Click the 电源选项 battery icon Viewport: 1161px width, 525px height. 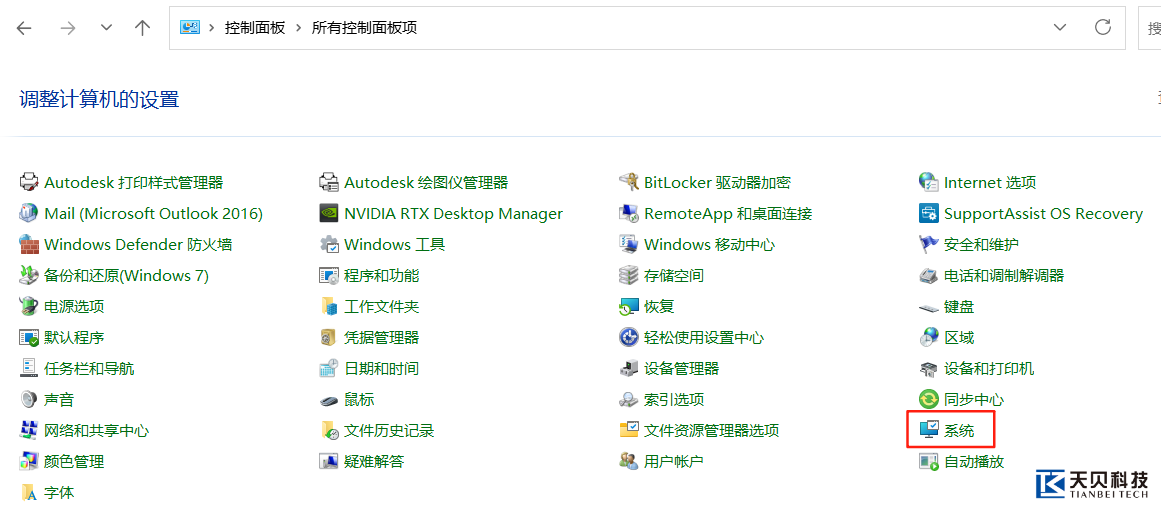[x=28, y=307]
